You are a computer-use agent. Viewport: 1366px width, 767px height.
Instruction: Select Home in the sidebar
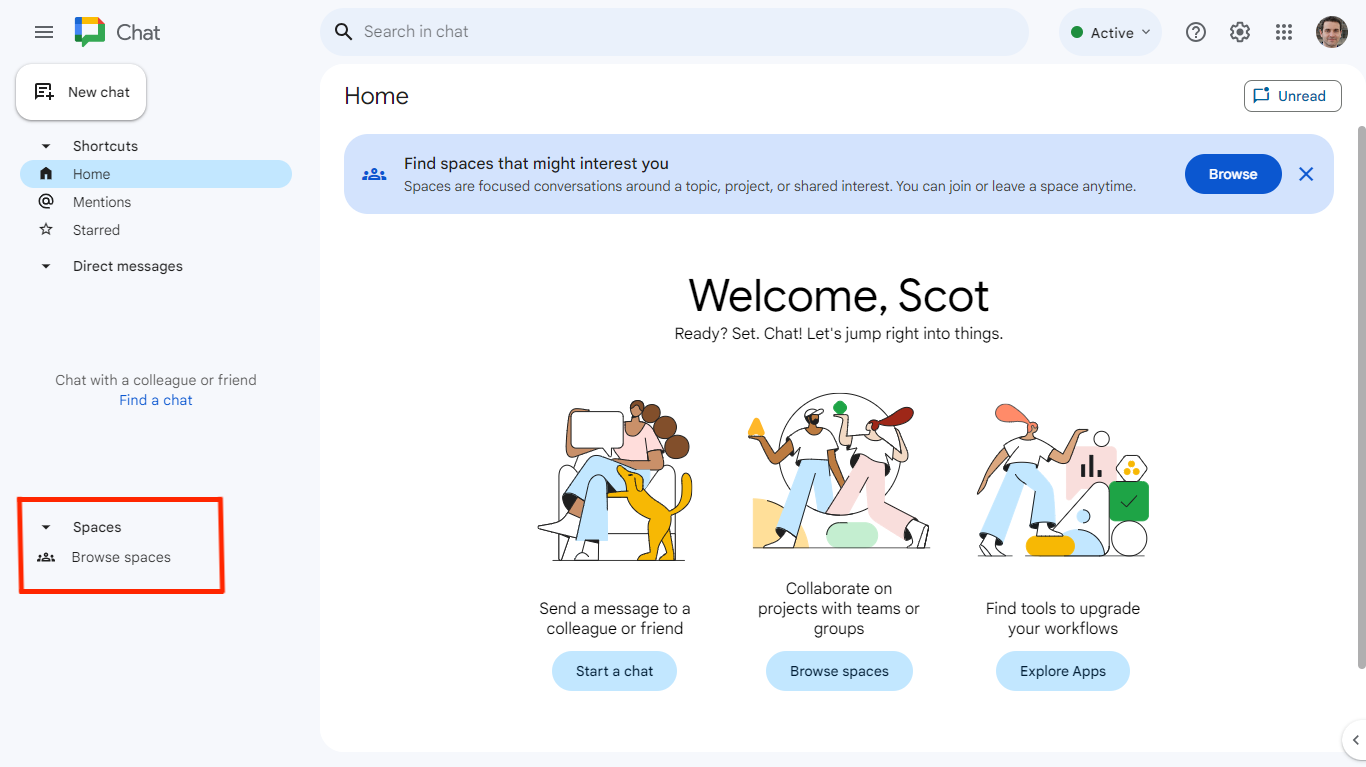pyautogui.click(x=92, y=173)
